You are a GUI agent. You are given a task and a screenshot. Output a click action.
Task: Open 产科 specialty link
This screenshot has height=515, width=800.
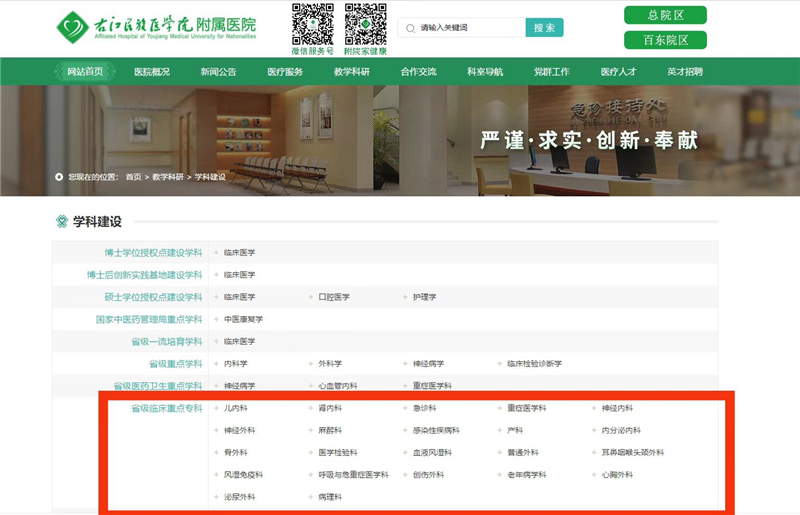tap(515, 430)
